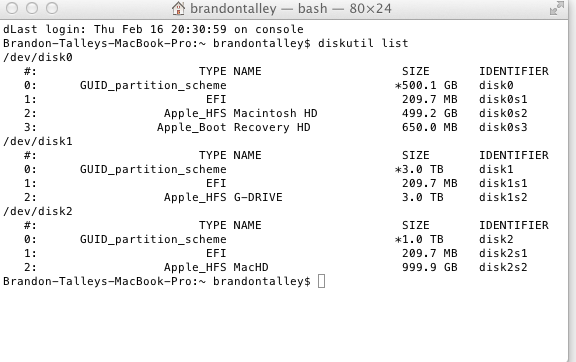Viewport: 576px width, 362px height.
Task: Click the 'disk0s2' identifier text
Action: 503,113
